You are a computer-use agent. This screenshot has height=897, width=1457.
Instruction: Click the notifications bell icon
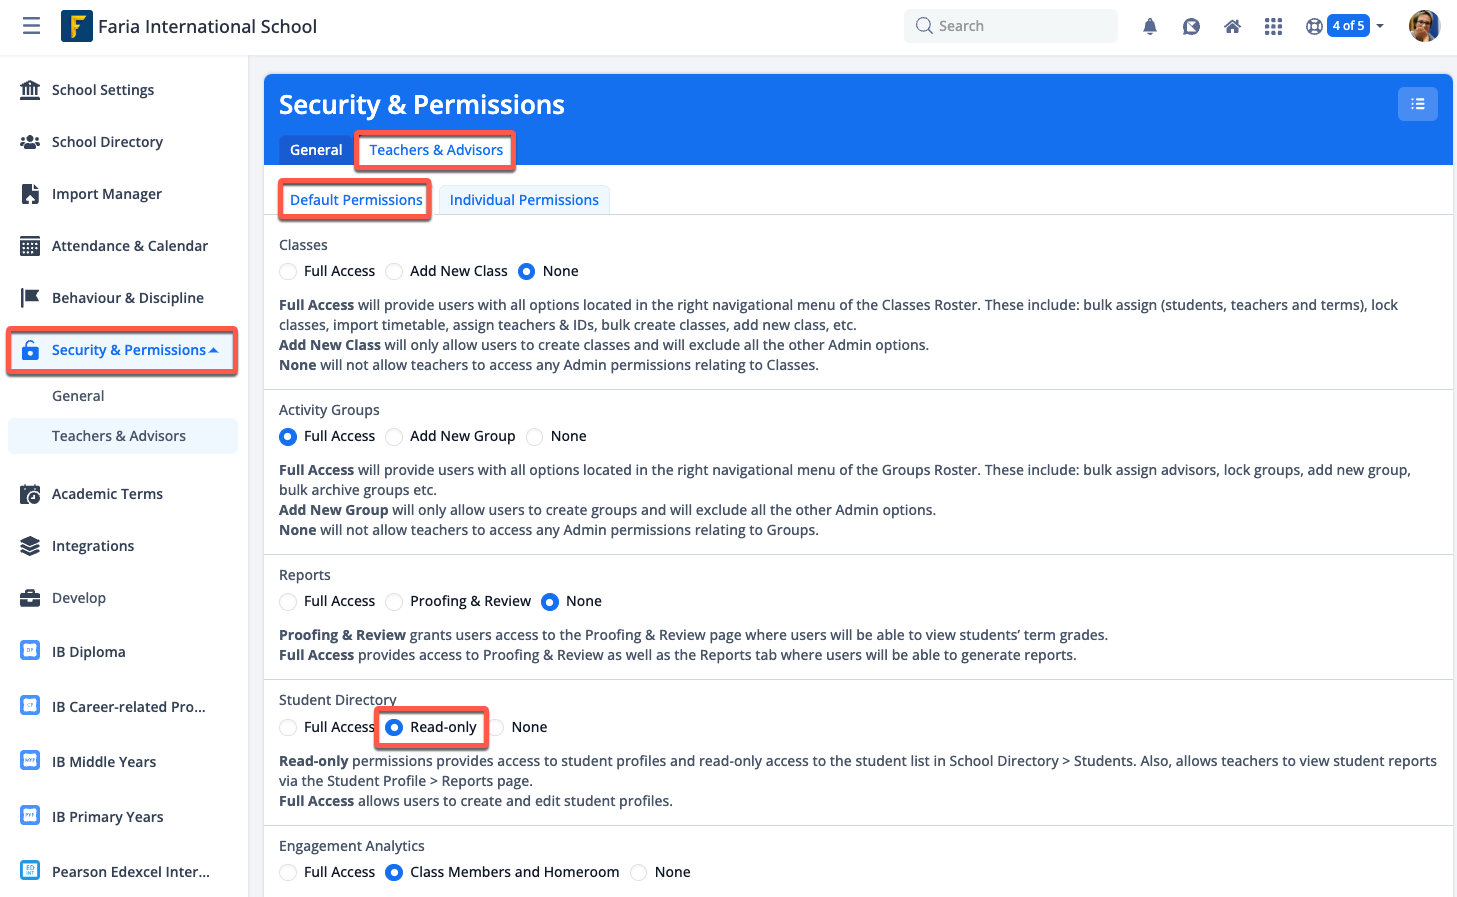pyautogui.click(x=1150, y=27)
